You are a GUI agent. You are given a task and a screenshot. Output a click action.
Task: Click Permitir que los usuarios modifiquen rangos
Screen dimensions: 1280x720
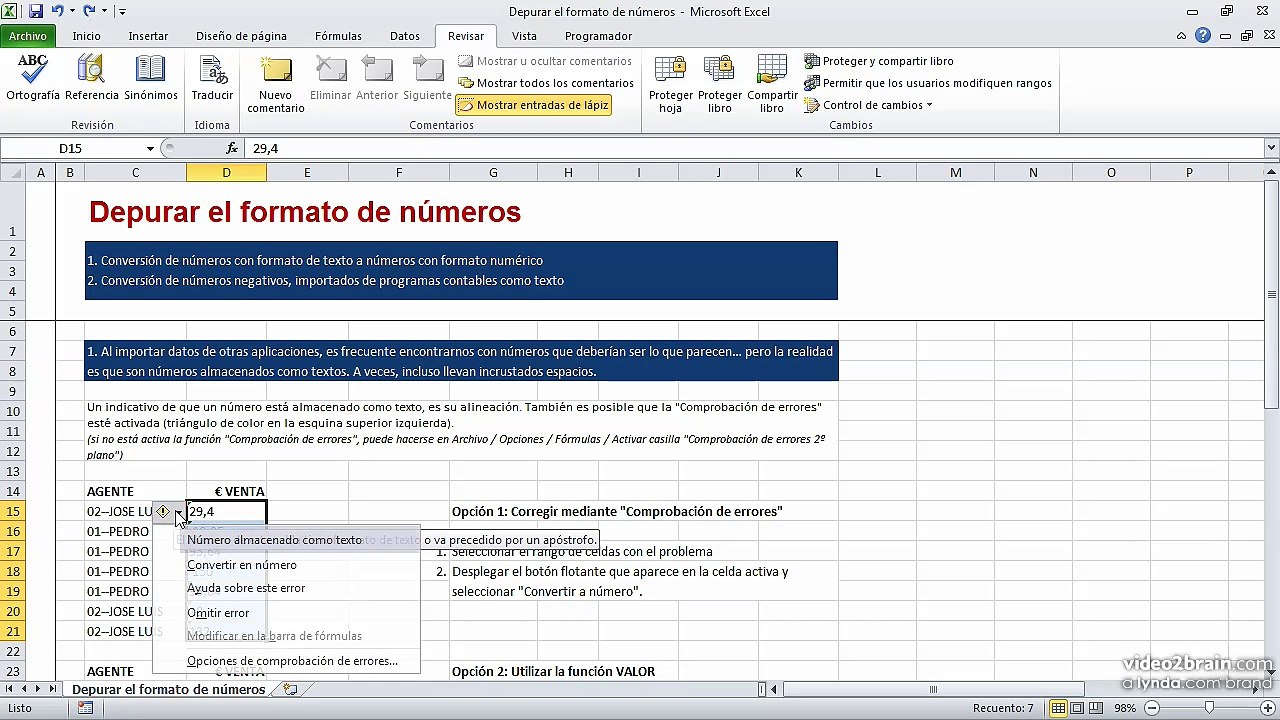(x=928, y=83)
